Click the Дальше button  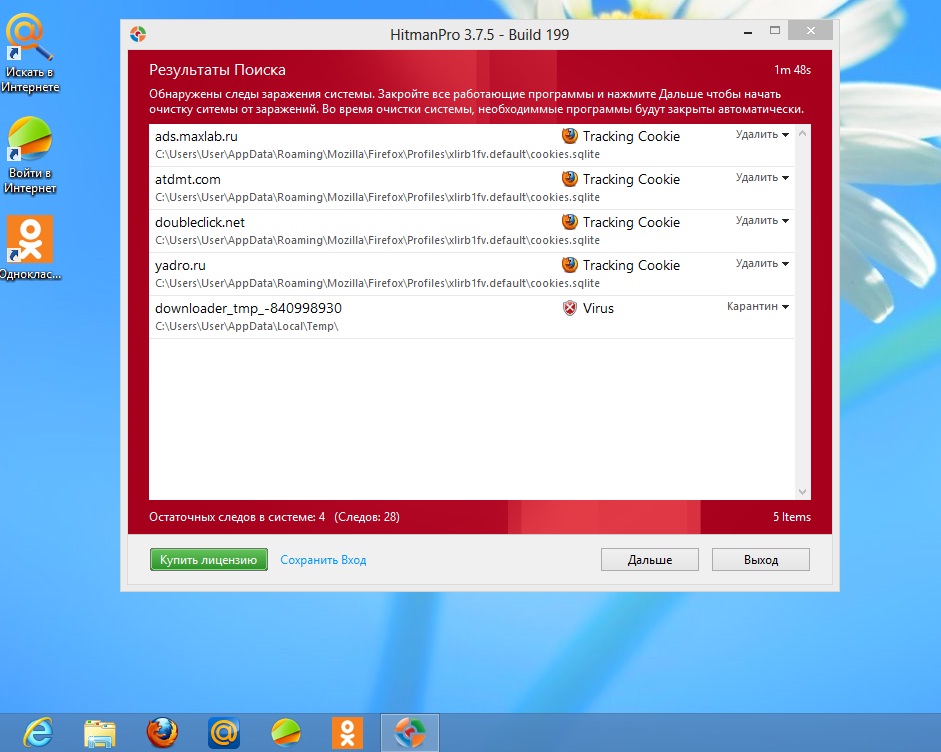[x=649, y=559]
